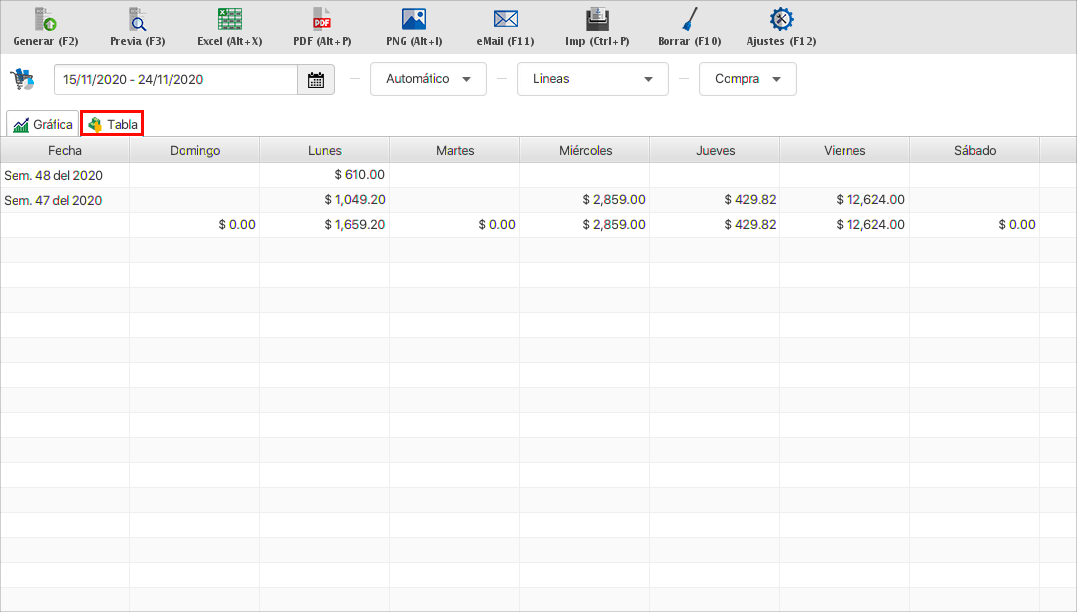Save report as PNG (Alt+I)
The width and height of the screenshot is (1077, 612).
click(414, 20)
